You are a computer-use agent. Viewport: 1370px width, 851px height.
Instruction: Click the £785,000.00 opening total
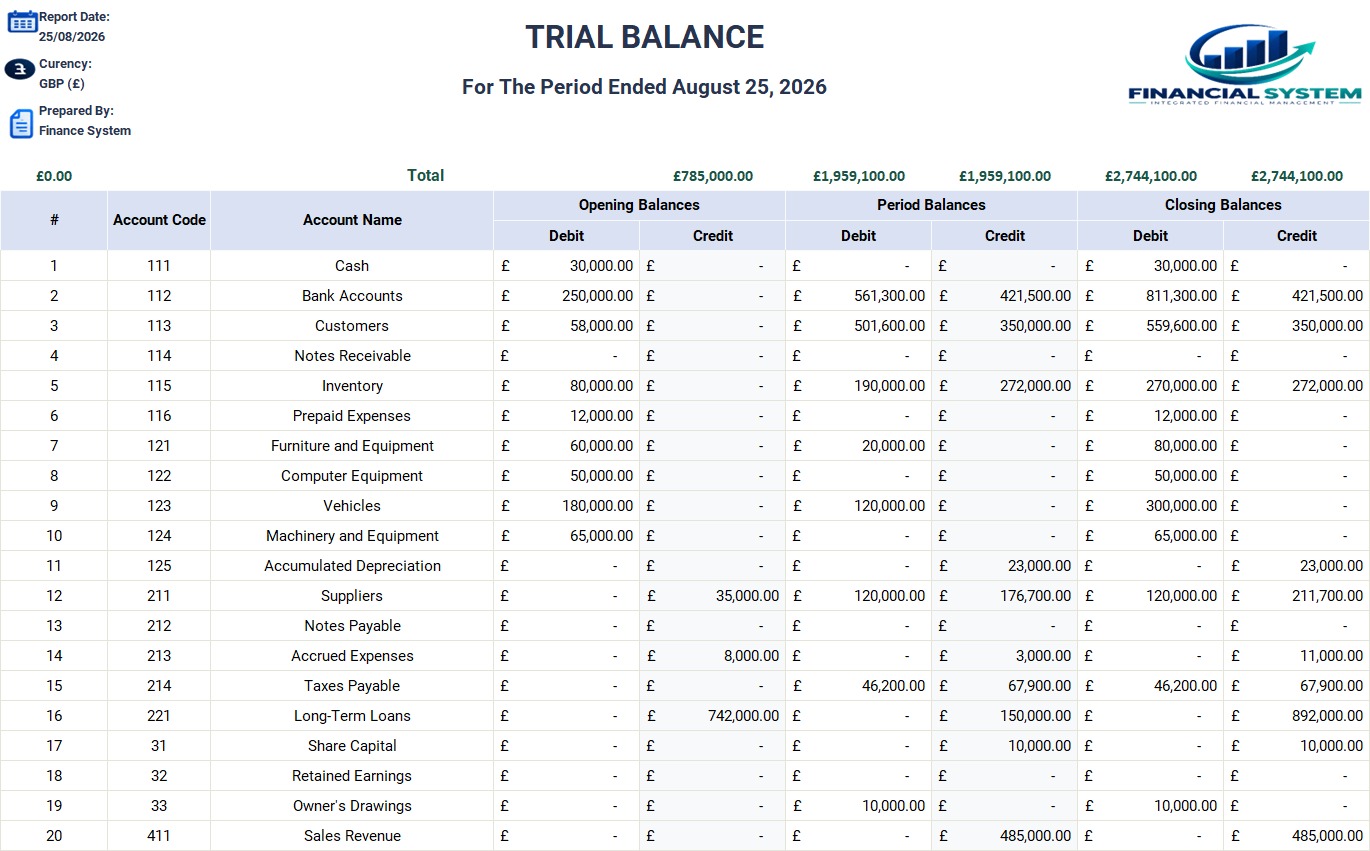pyautogui.click(x=713, y=176)
